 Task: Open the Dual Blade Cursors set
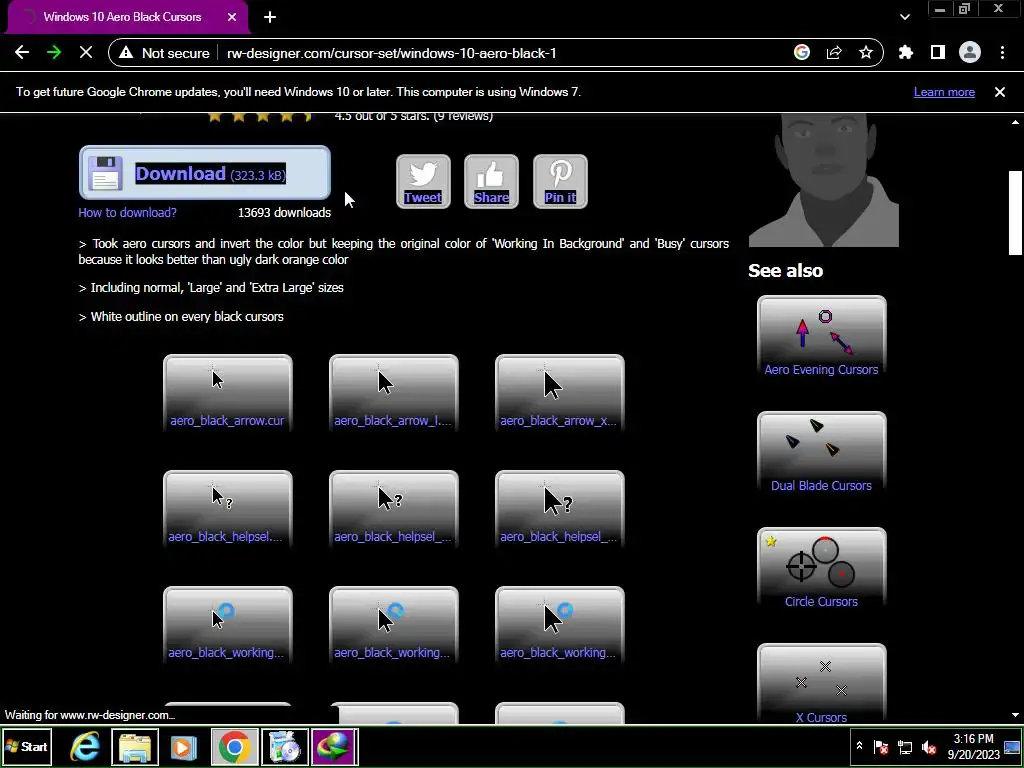822,453
